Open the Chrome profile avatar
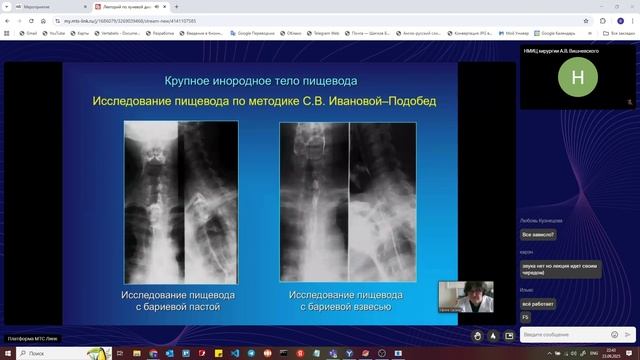Screen dimensions: 640x360 pyautogui.click(x=620, y=21)
